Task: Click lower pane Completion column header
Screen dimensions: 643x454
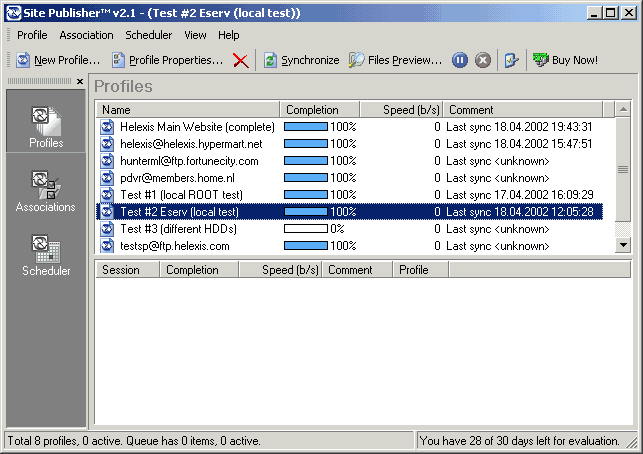Action: (199, 270)
